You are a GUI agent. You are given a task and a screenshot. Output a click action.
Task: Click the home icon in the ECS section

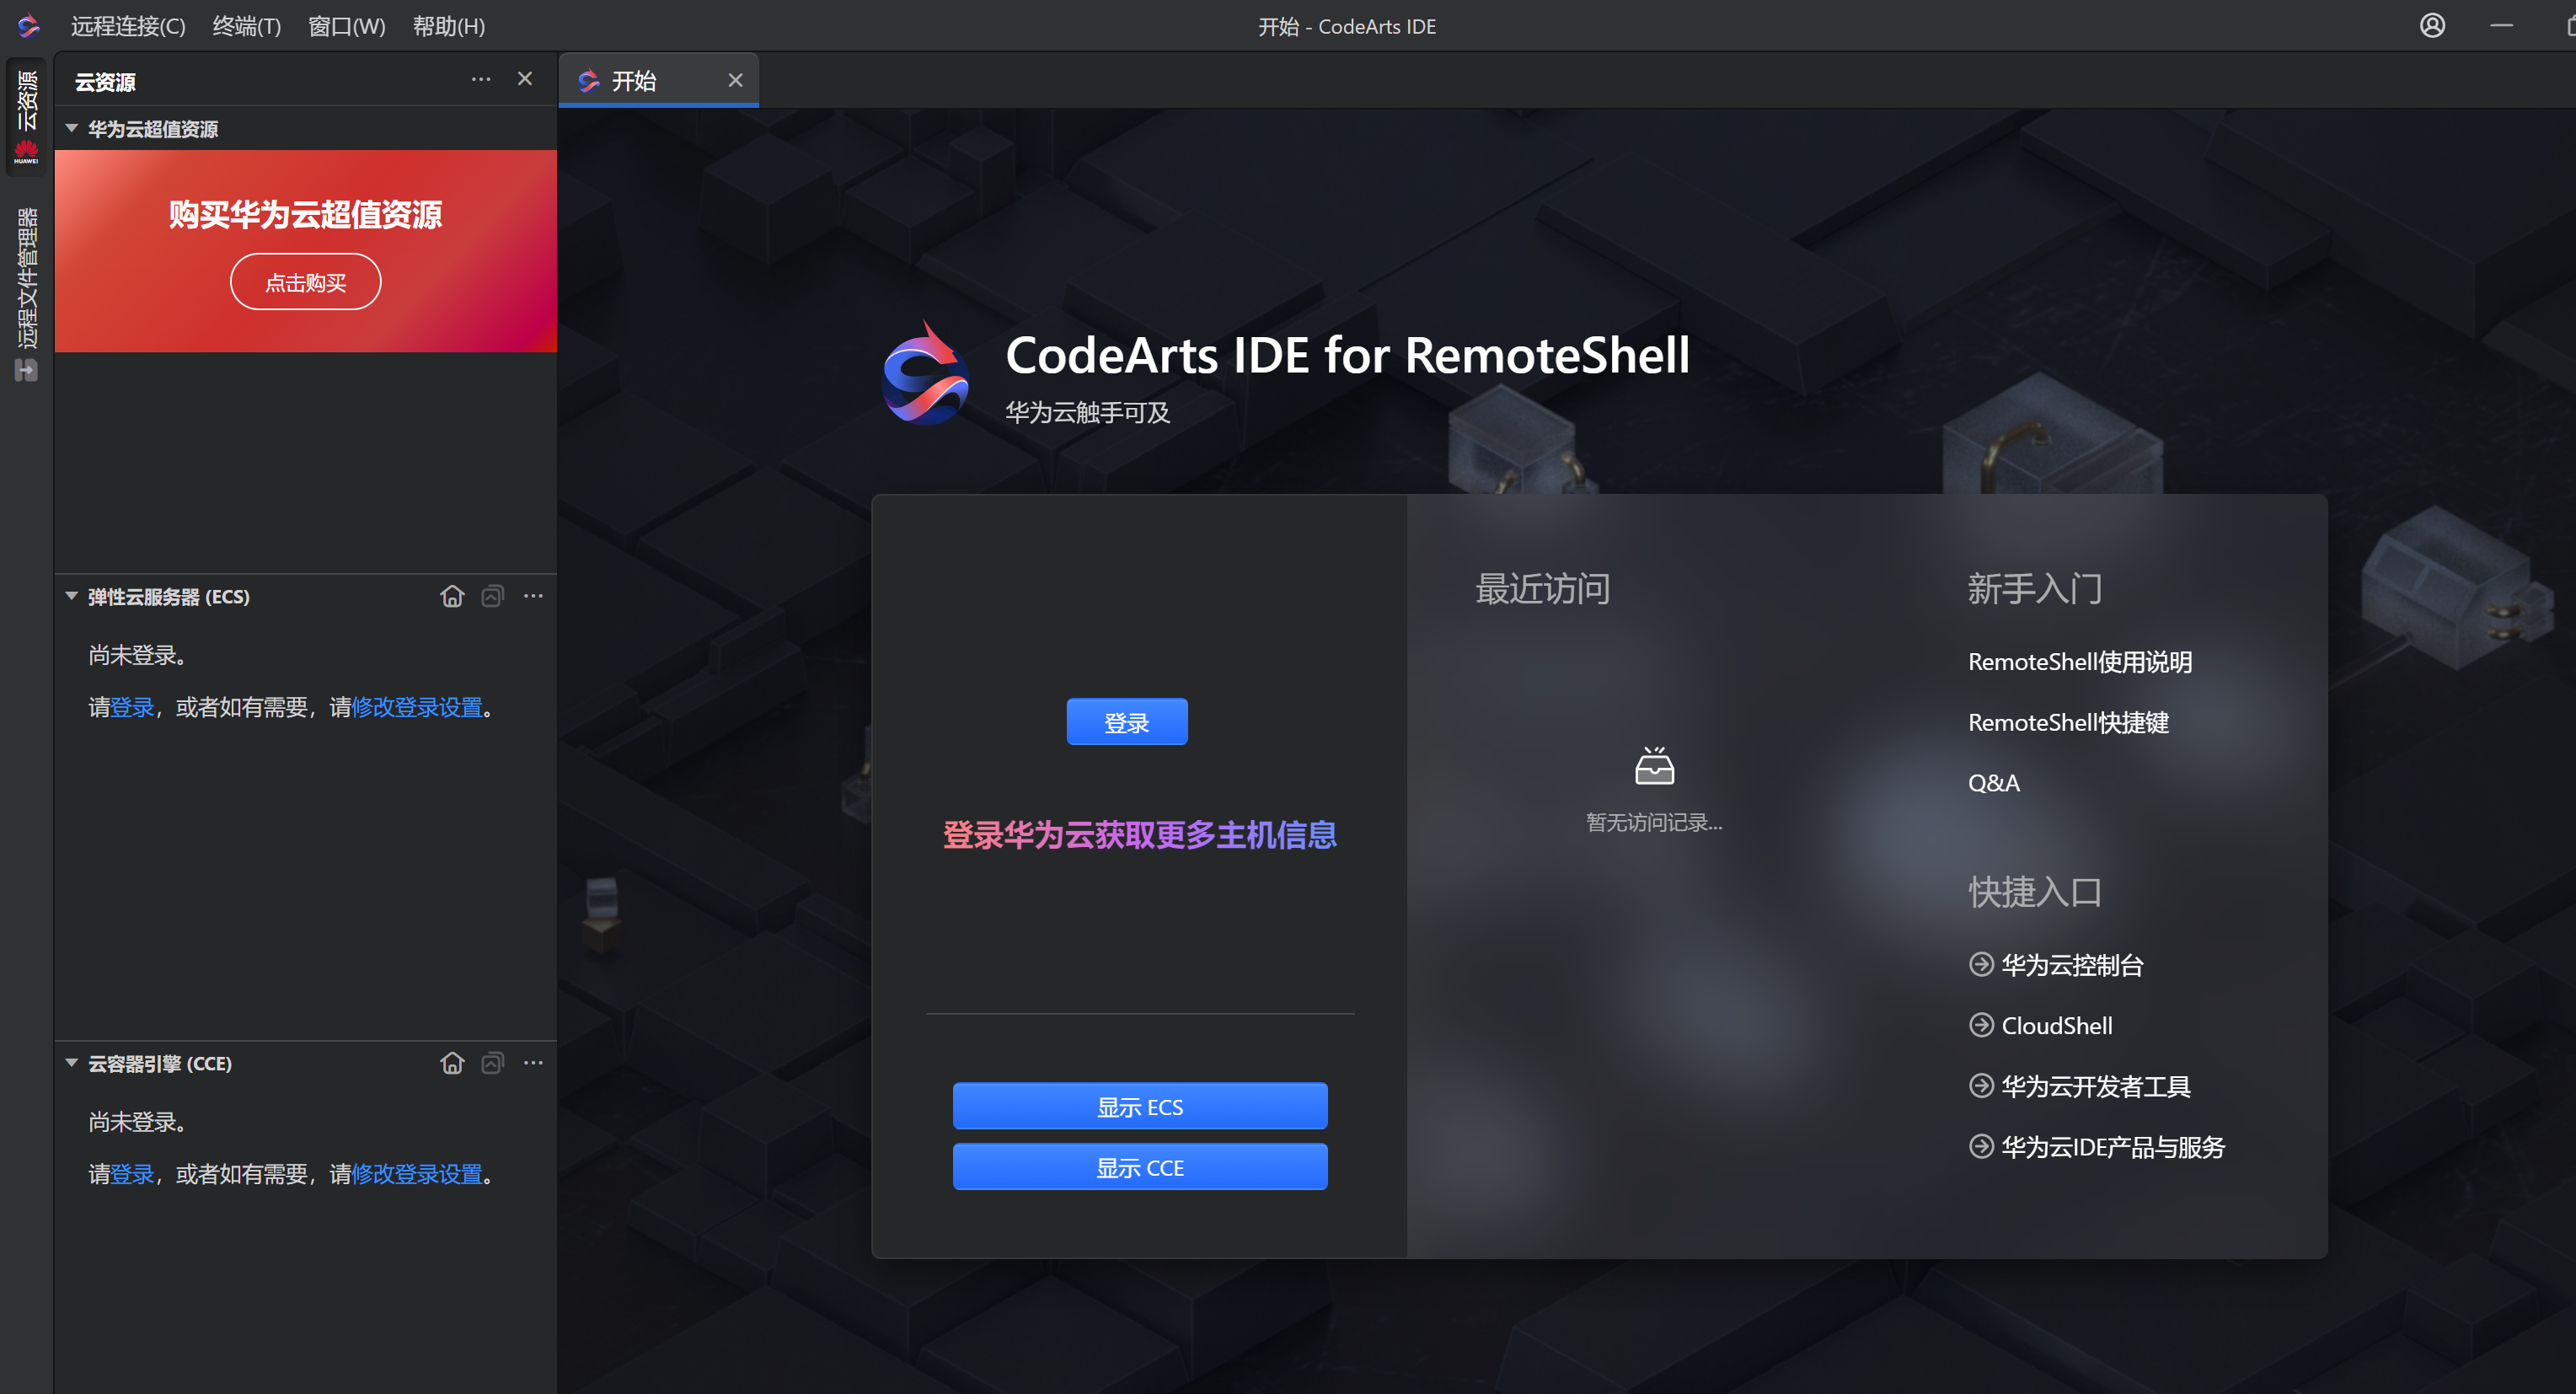point(452,596)
